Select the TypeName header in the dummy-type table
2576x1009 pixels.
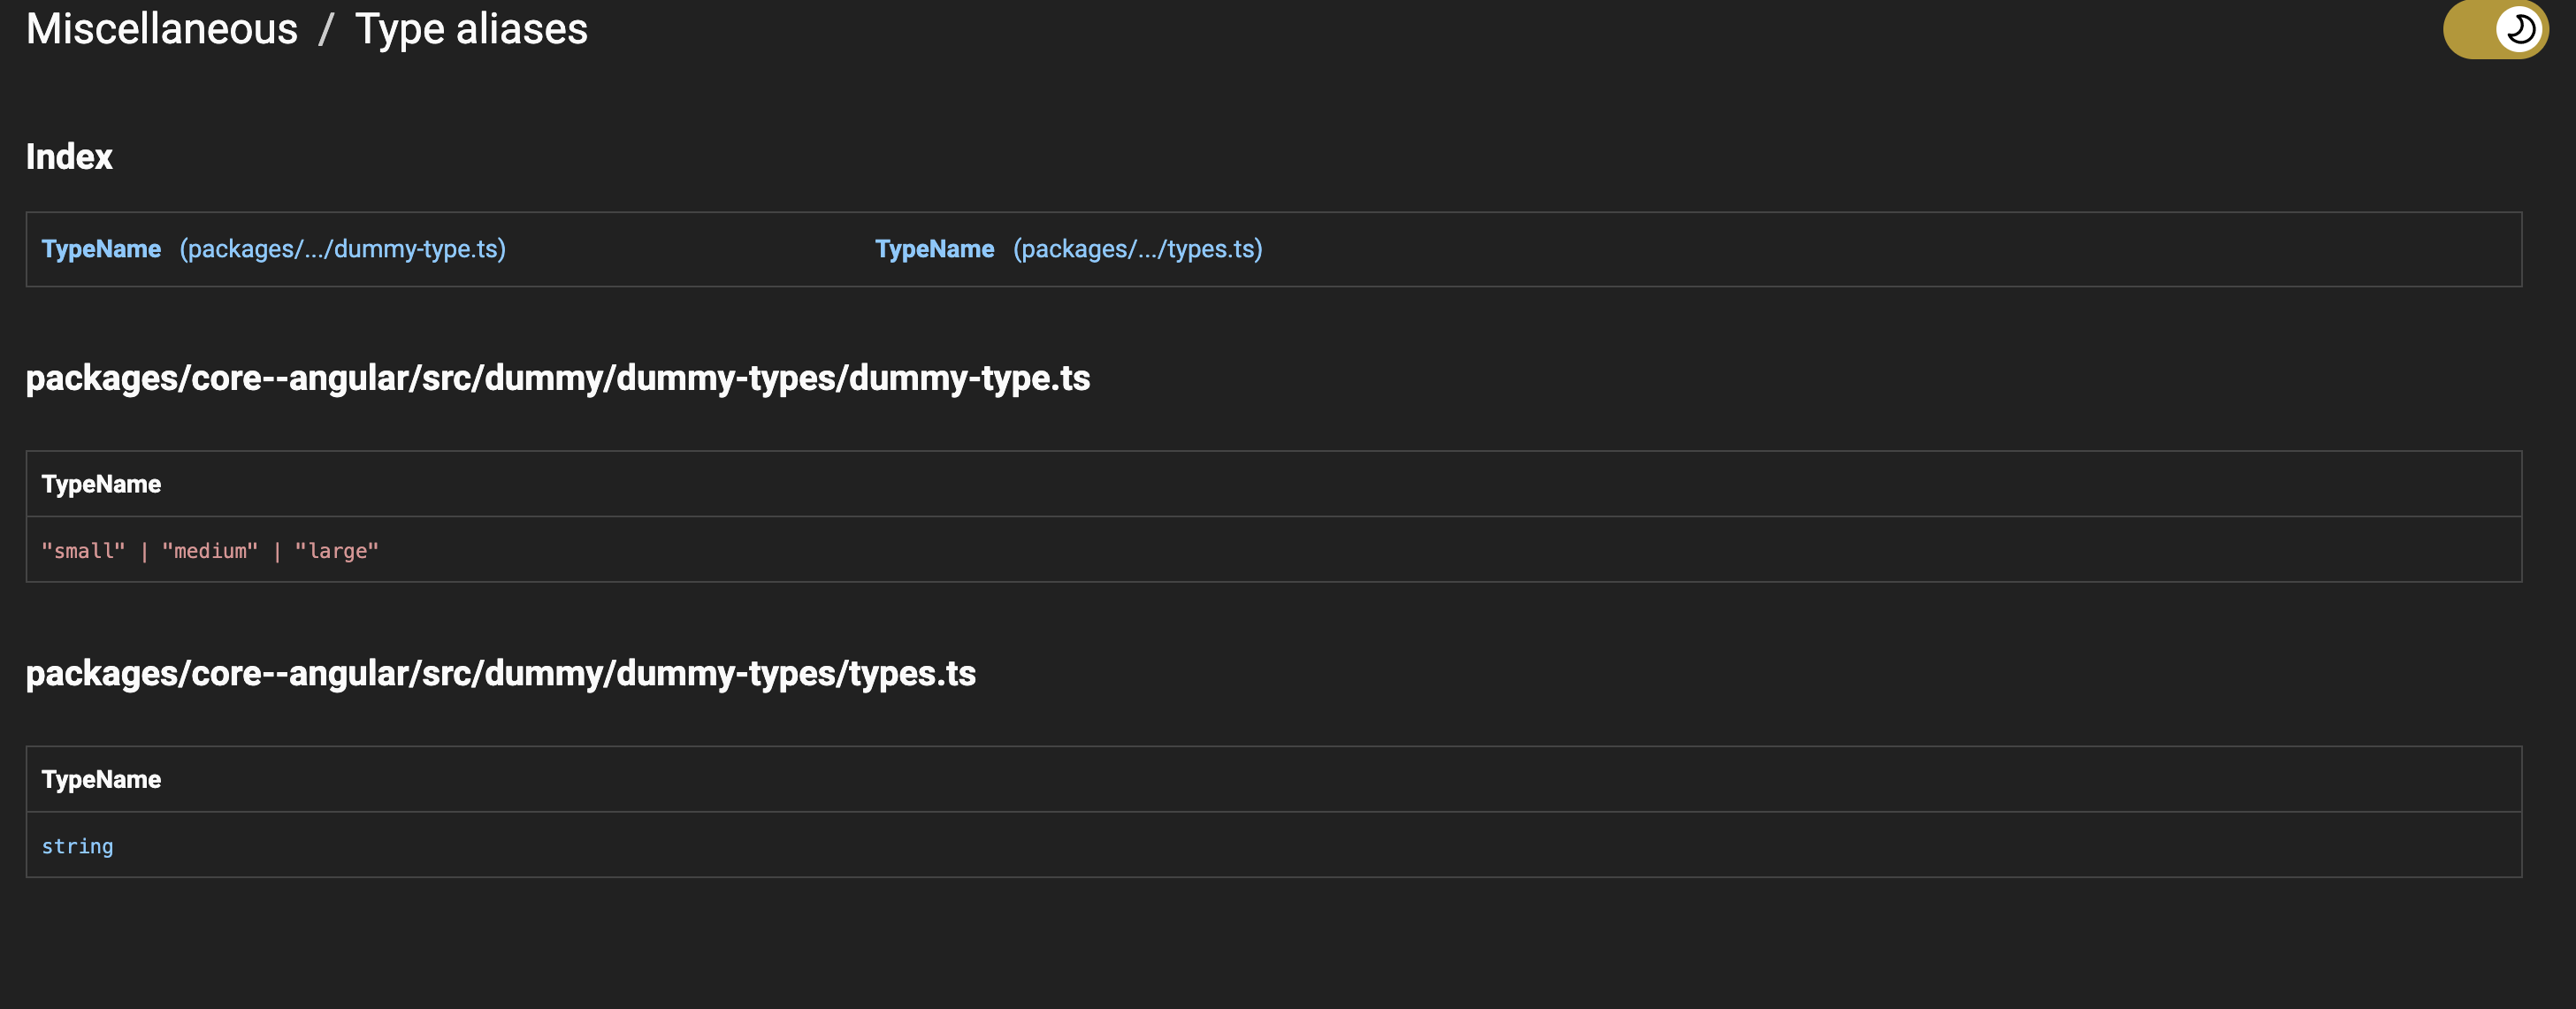click(x=100, y=483)
